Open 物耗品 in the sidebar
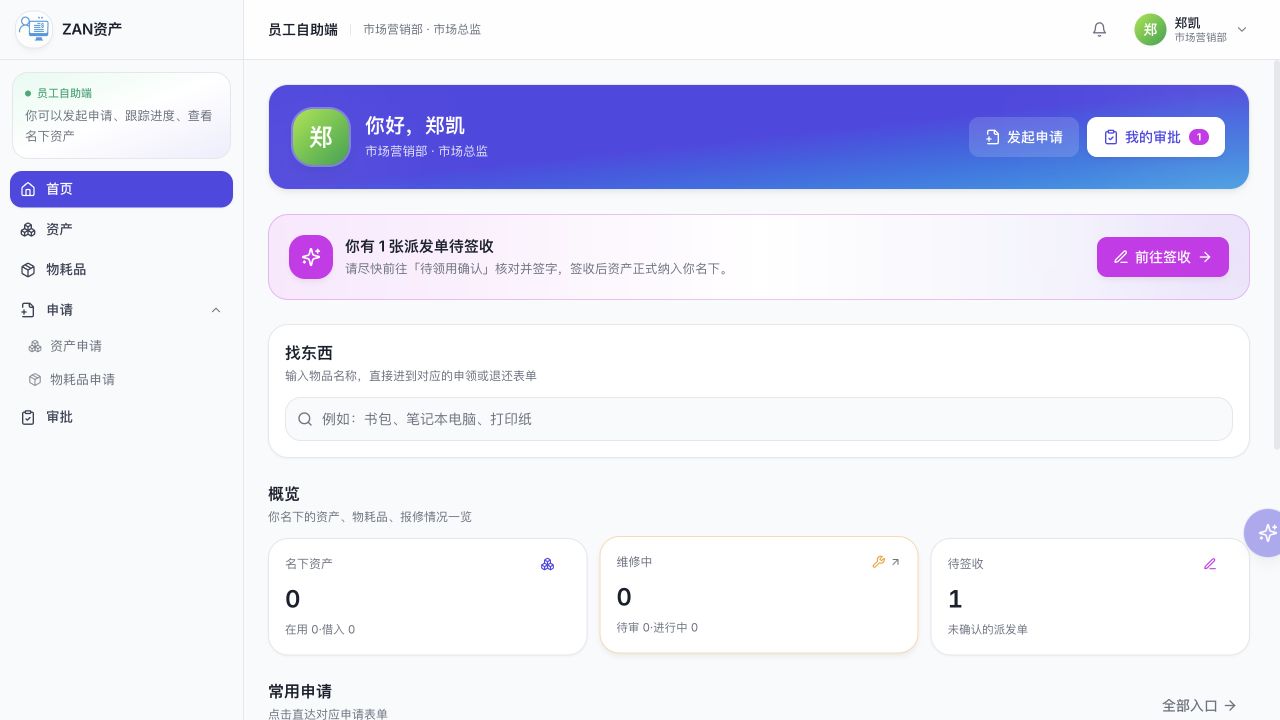This screenshot has height=720, width=1280. click(121, 269)
